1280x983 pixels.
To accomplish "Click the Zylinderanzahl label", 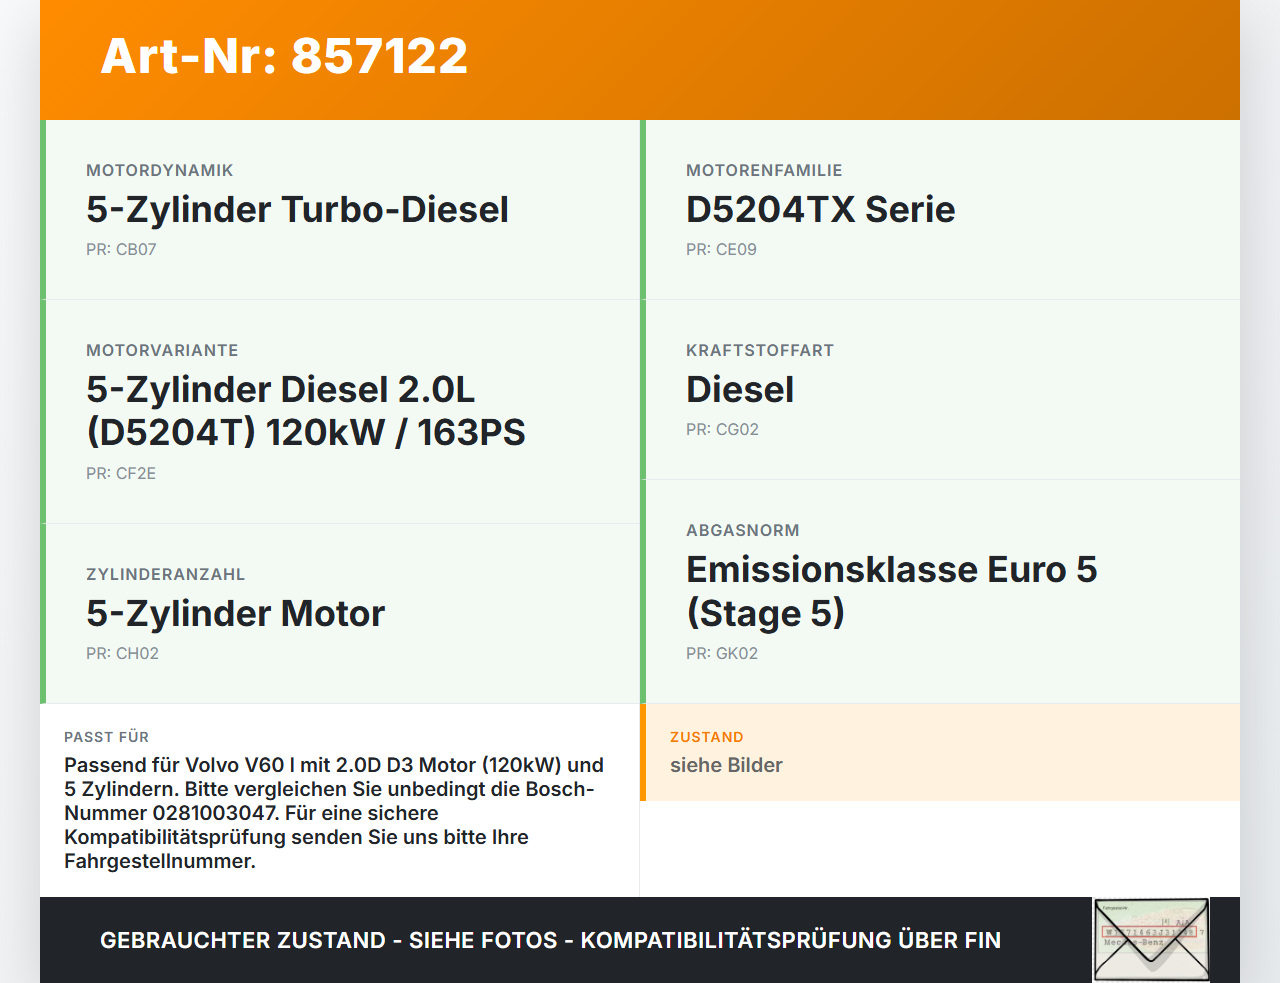I will [165, 575].
